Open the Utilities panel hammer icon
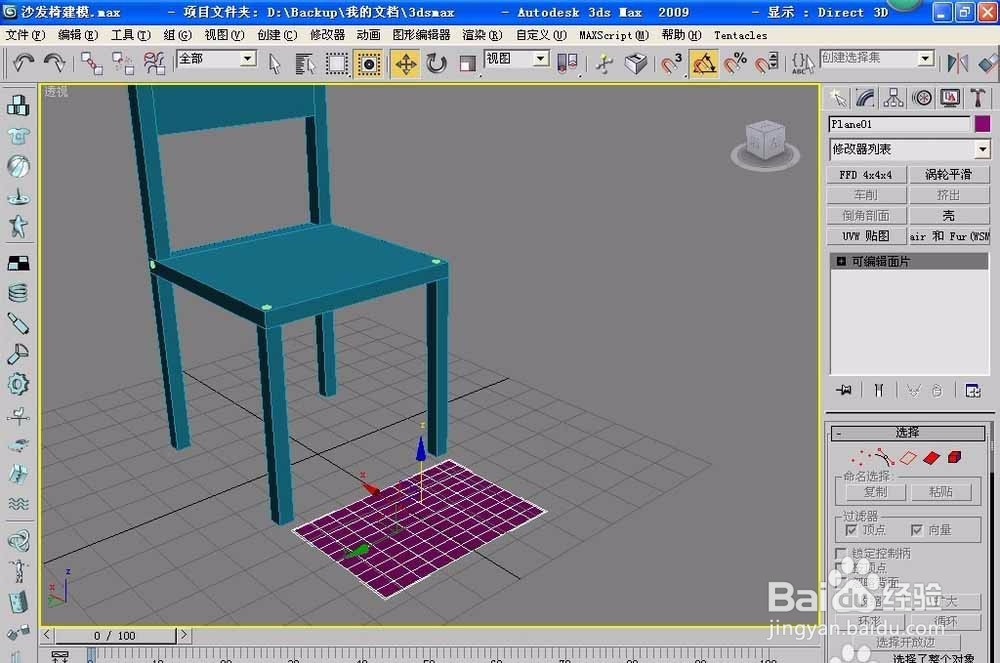This screenshot has height=663, width=1000. coord(977,97)
